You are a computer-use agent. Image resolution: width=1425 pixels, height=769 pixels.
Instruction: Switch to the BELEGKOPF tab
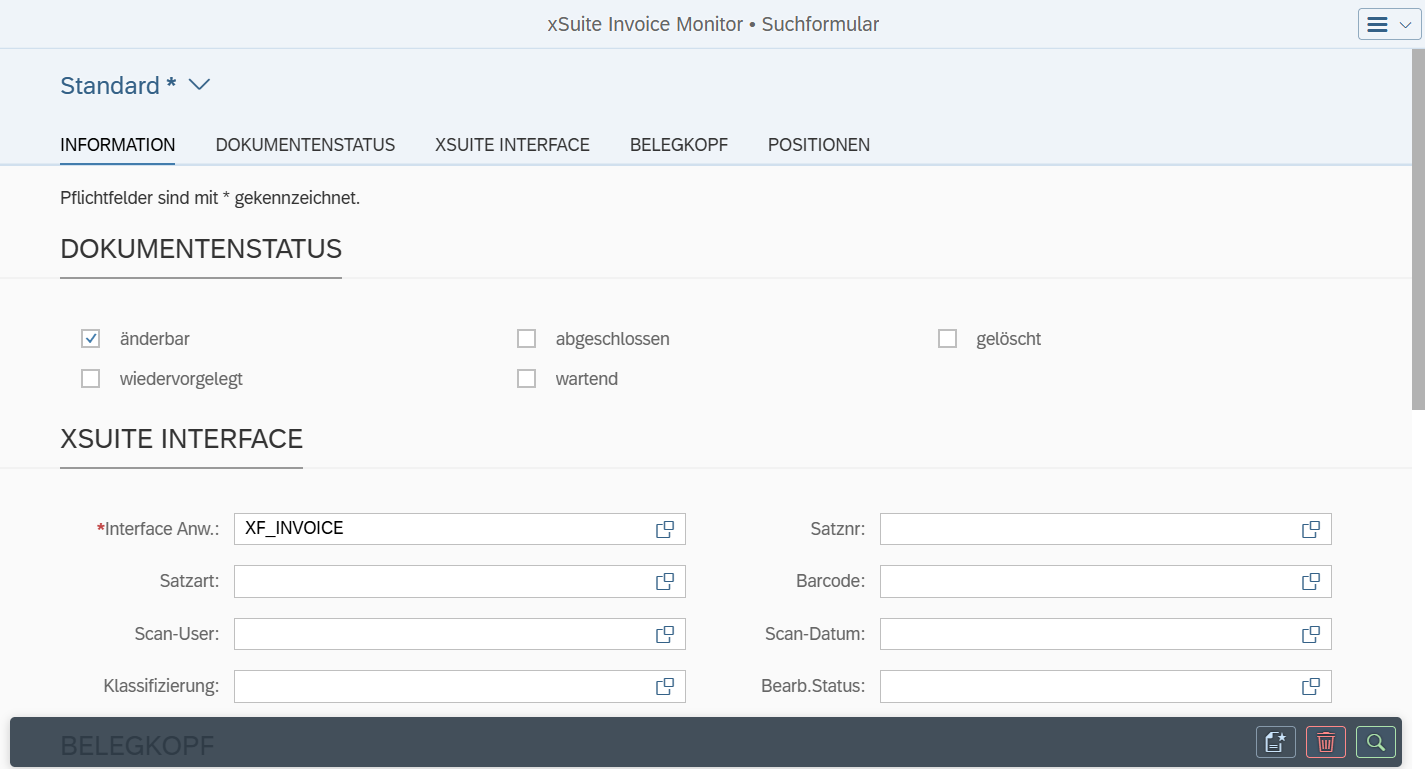[x=678, y=144]
